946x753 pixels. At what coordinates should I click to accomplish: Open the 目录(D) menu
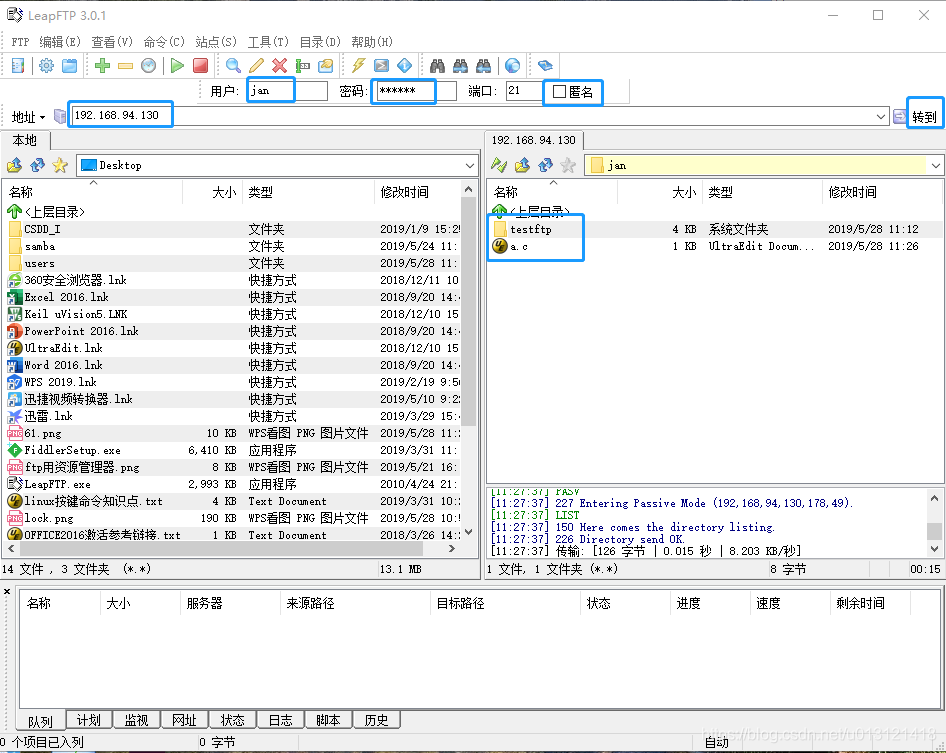coord(320,42)
